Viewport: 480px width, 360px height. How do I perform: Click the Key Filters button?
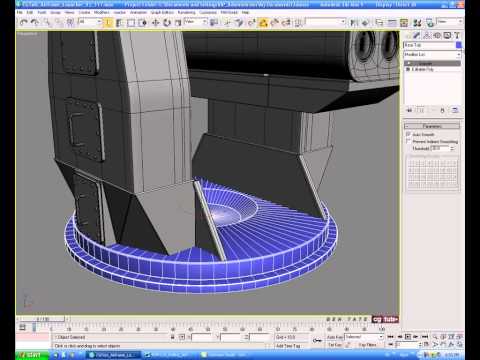367,345
